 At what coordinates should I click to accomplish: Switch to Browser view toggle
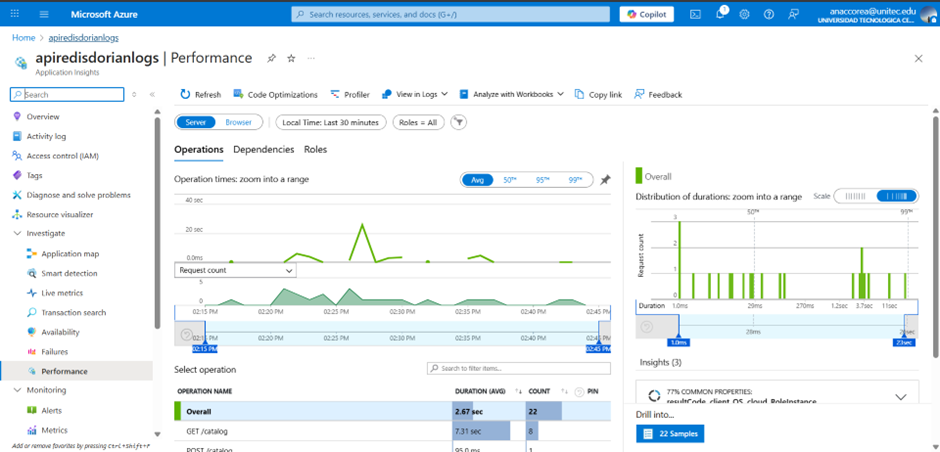pyautogui.click(x=239, y=122)
